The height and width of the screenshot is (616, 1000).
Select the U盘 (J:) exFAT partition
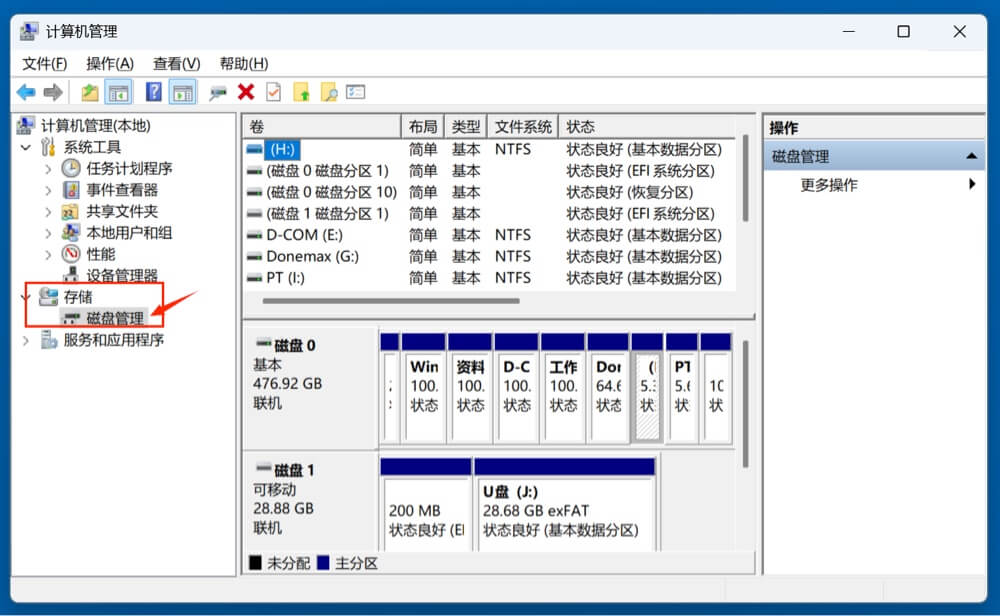click(x=564, y=512)
